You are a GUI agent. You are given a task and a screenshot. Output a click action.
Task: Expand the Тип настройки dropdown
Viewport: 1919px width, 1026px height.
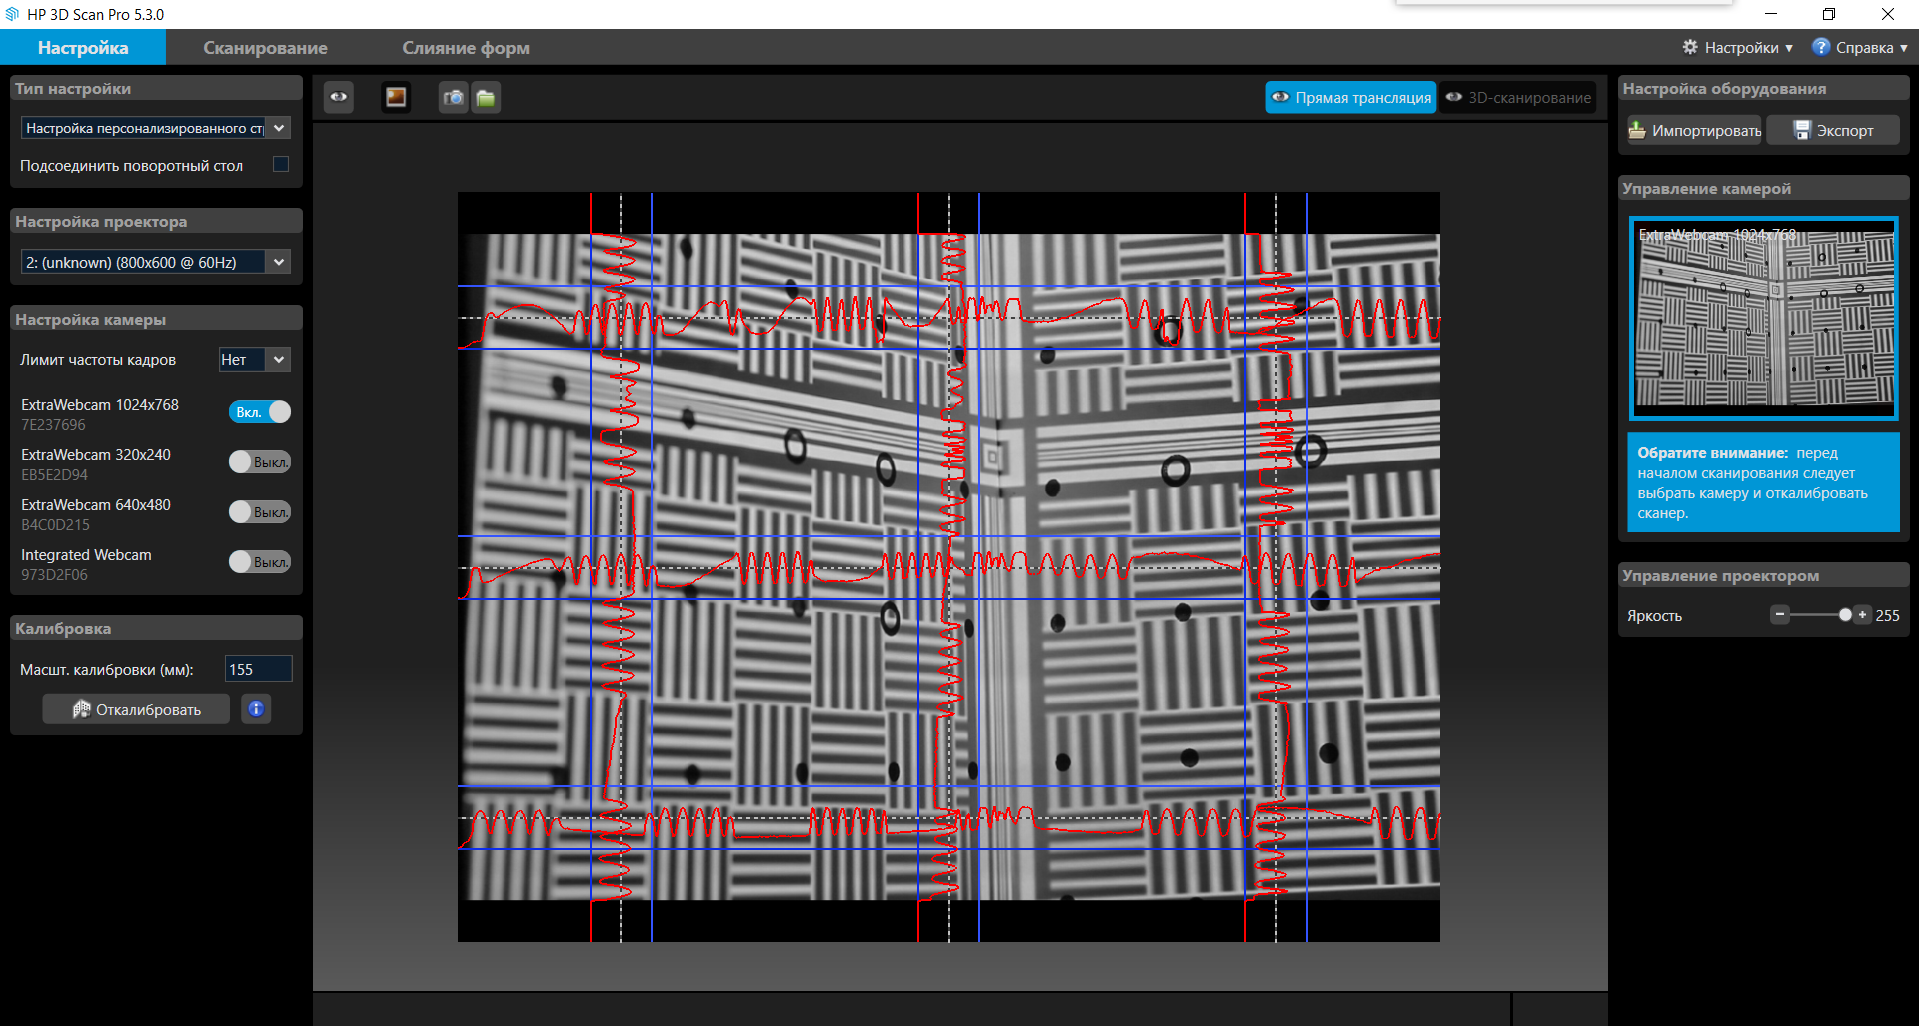[x=279, y=128]
